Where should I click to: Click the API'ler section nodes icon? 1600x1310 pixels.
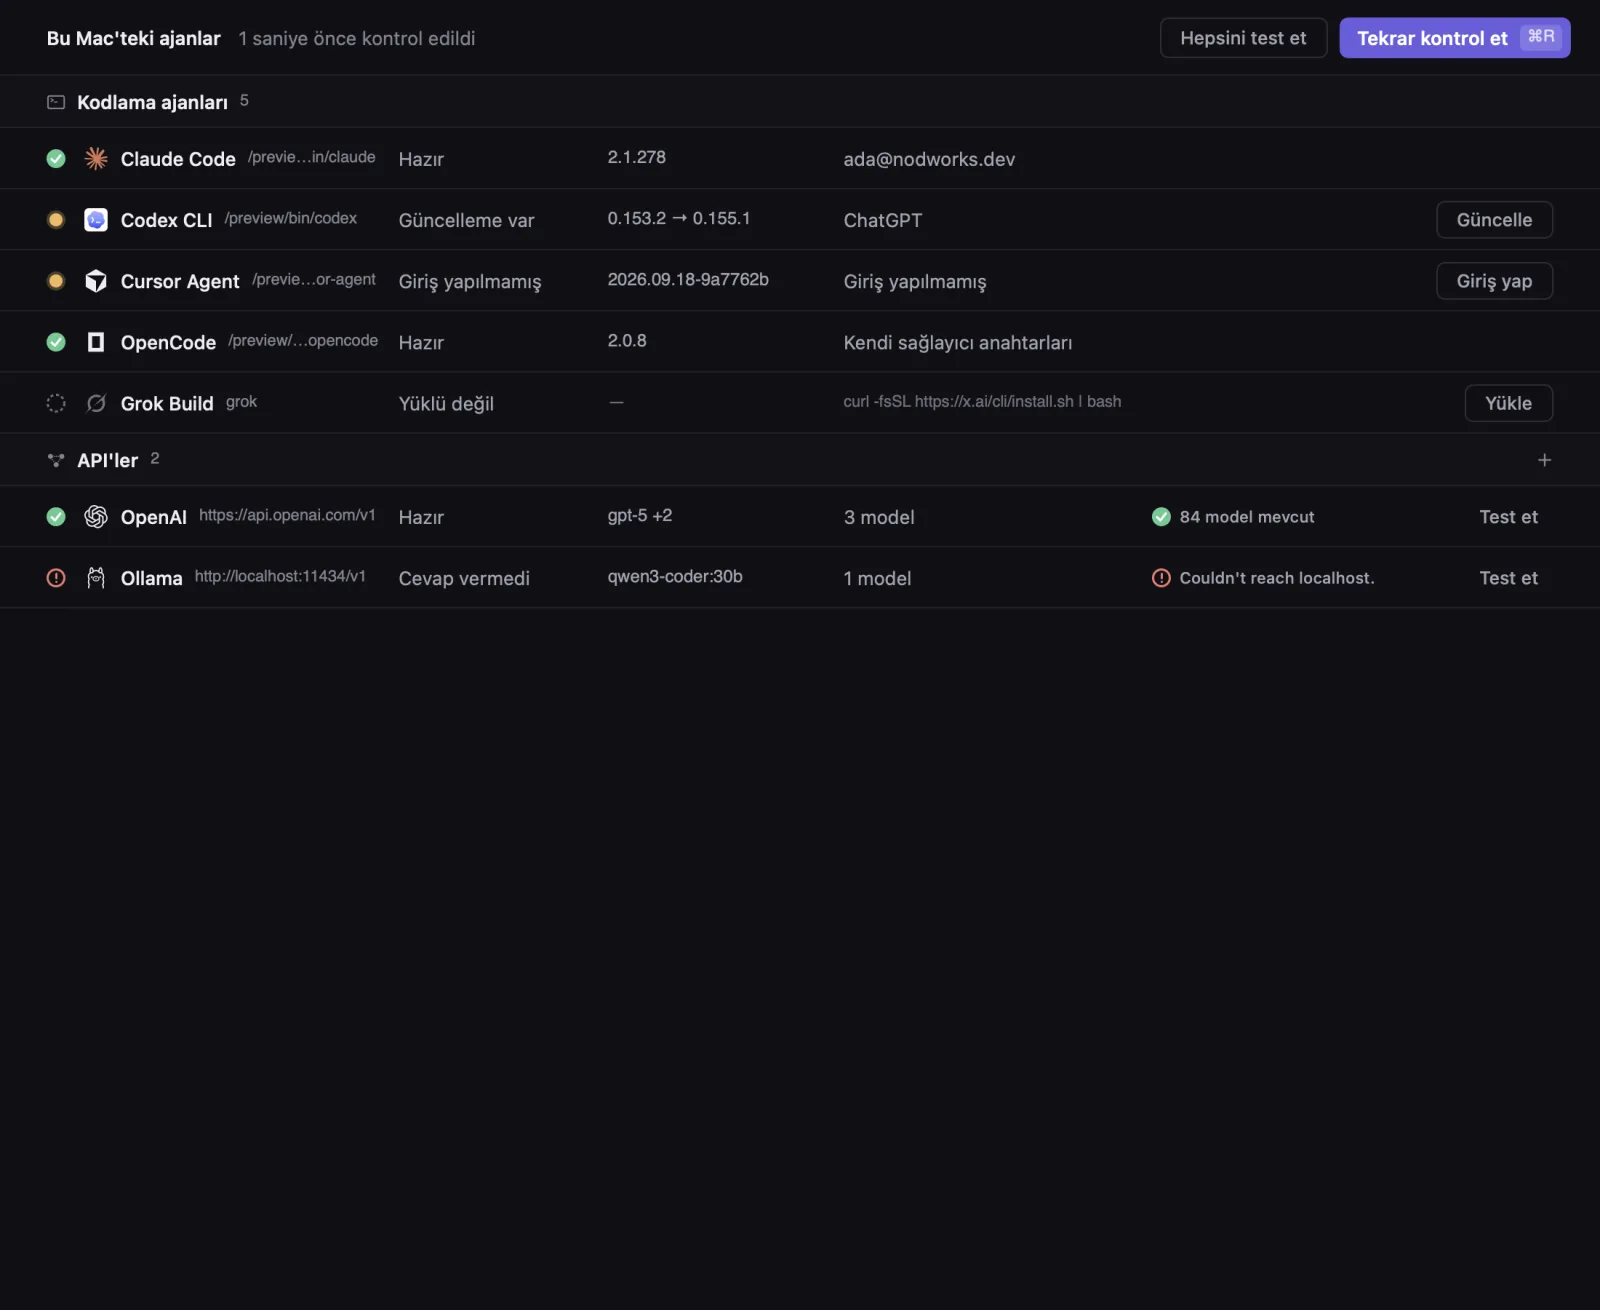56,460
